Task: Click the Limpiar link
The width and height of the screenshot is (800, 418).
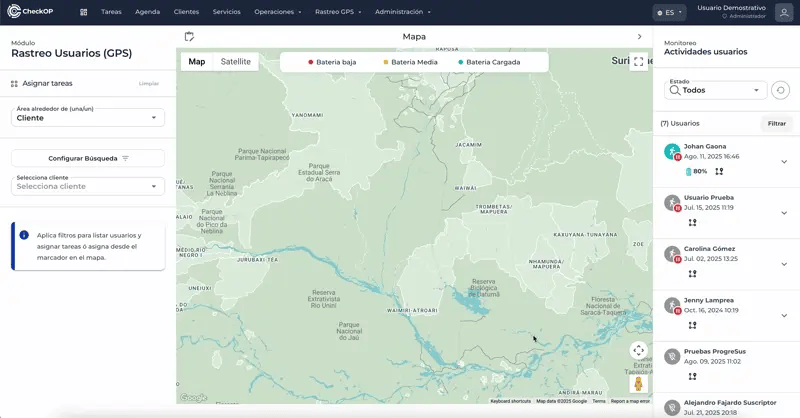Action: pyautogui.click(x=149, y=83)
